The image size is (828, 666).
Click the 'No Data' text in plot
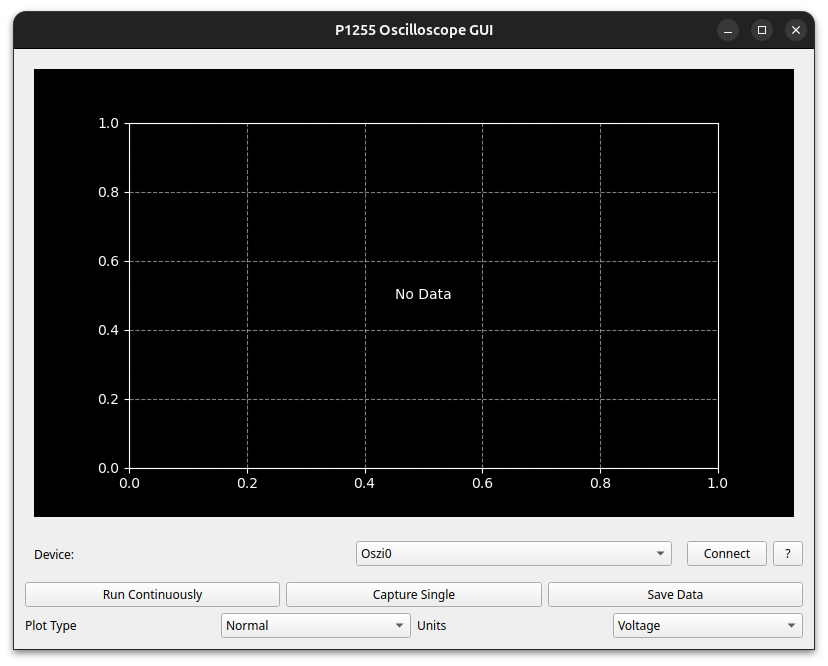(423, 294)
